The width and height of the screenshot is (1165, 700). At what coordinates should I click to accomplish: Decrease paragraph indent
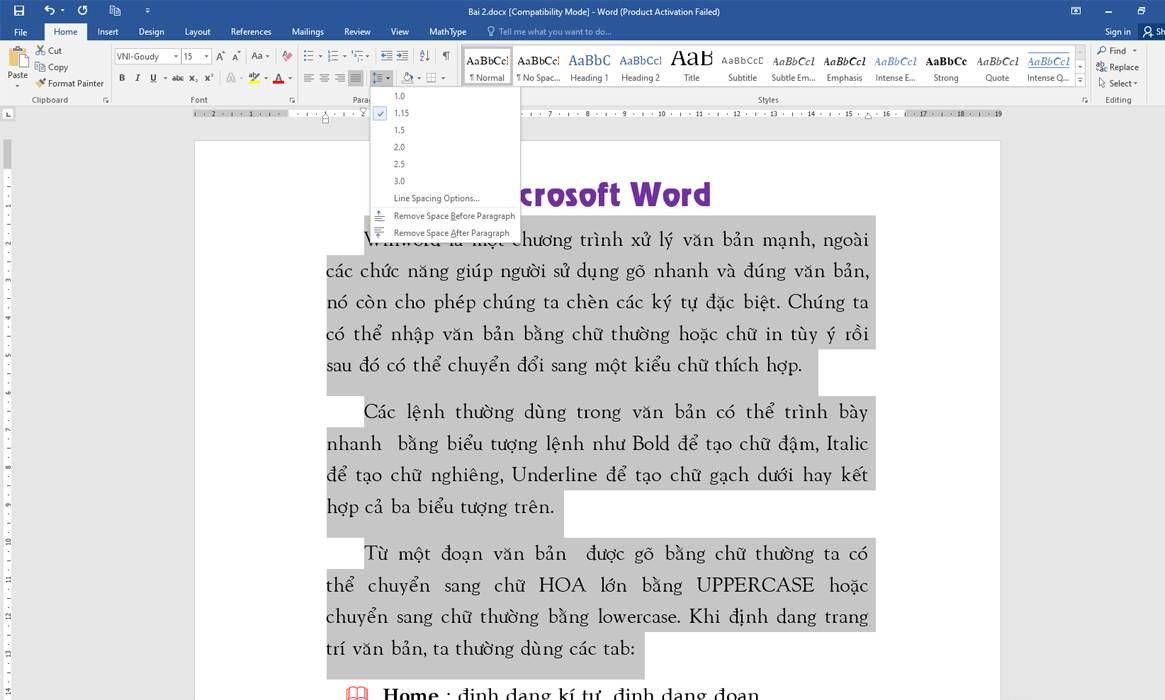point(386,56)
